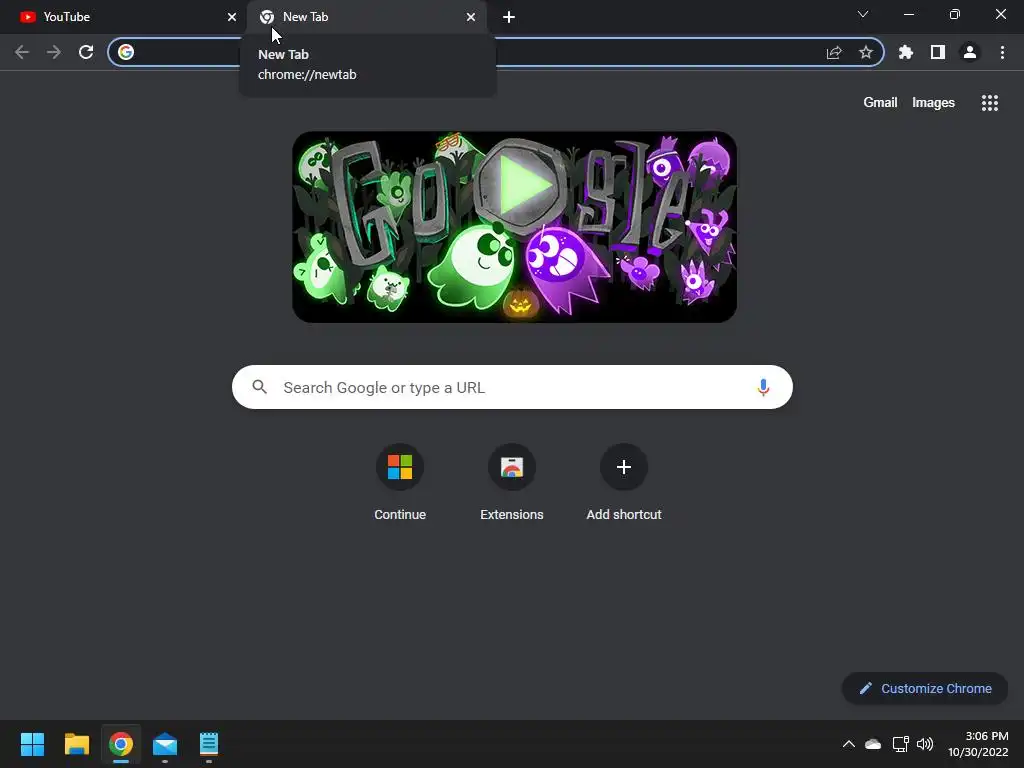Image resolution: width=1024 pixels, height=768 pixels.
Task: Open OneDrive cloud tray icon
Action: [x=873, y=744]
